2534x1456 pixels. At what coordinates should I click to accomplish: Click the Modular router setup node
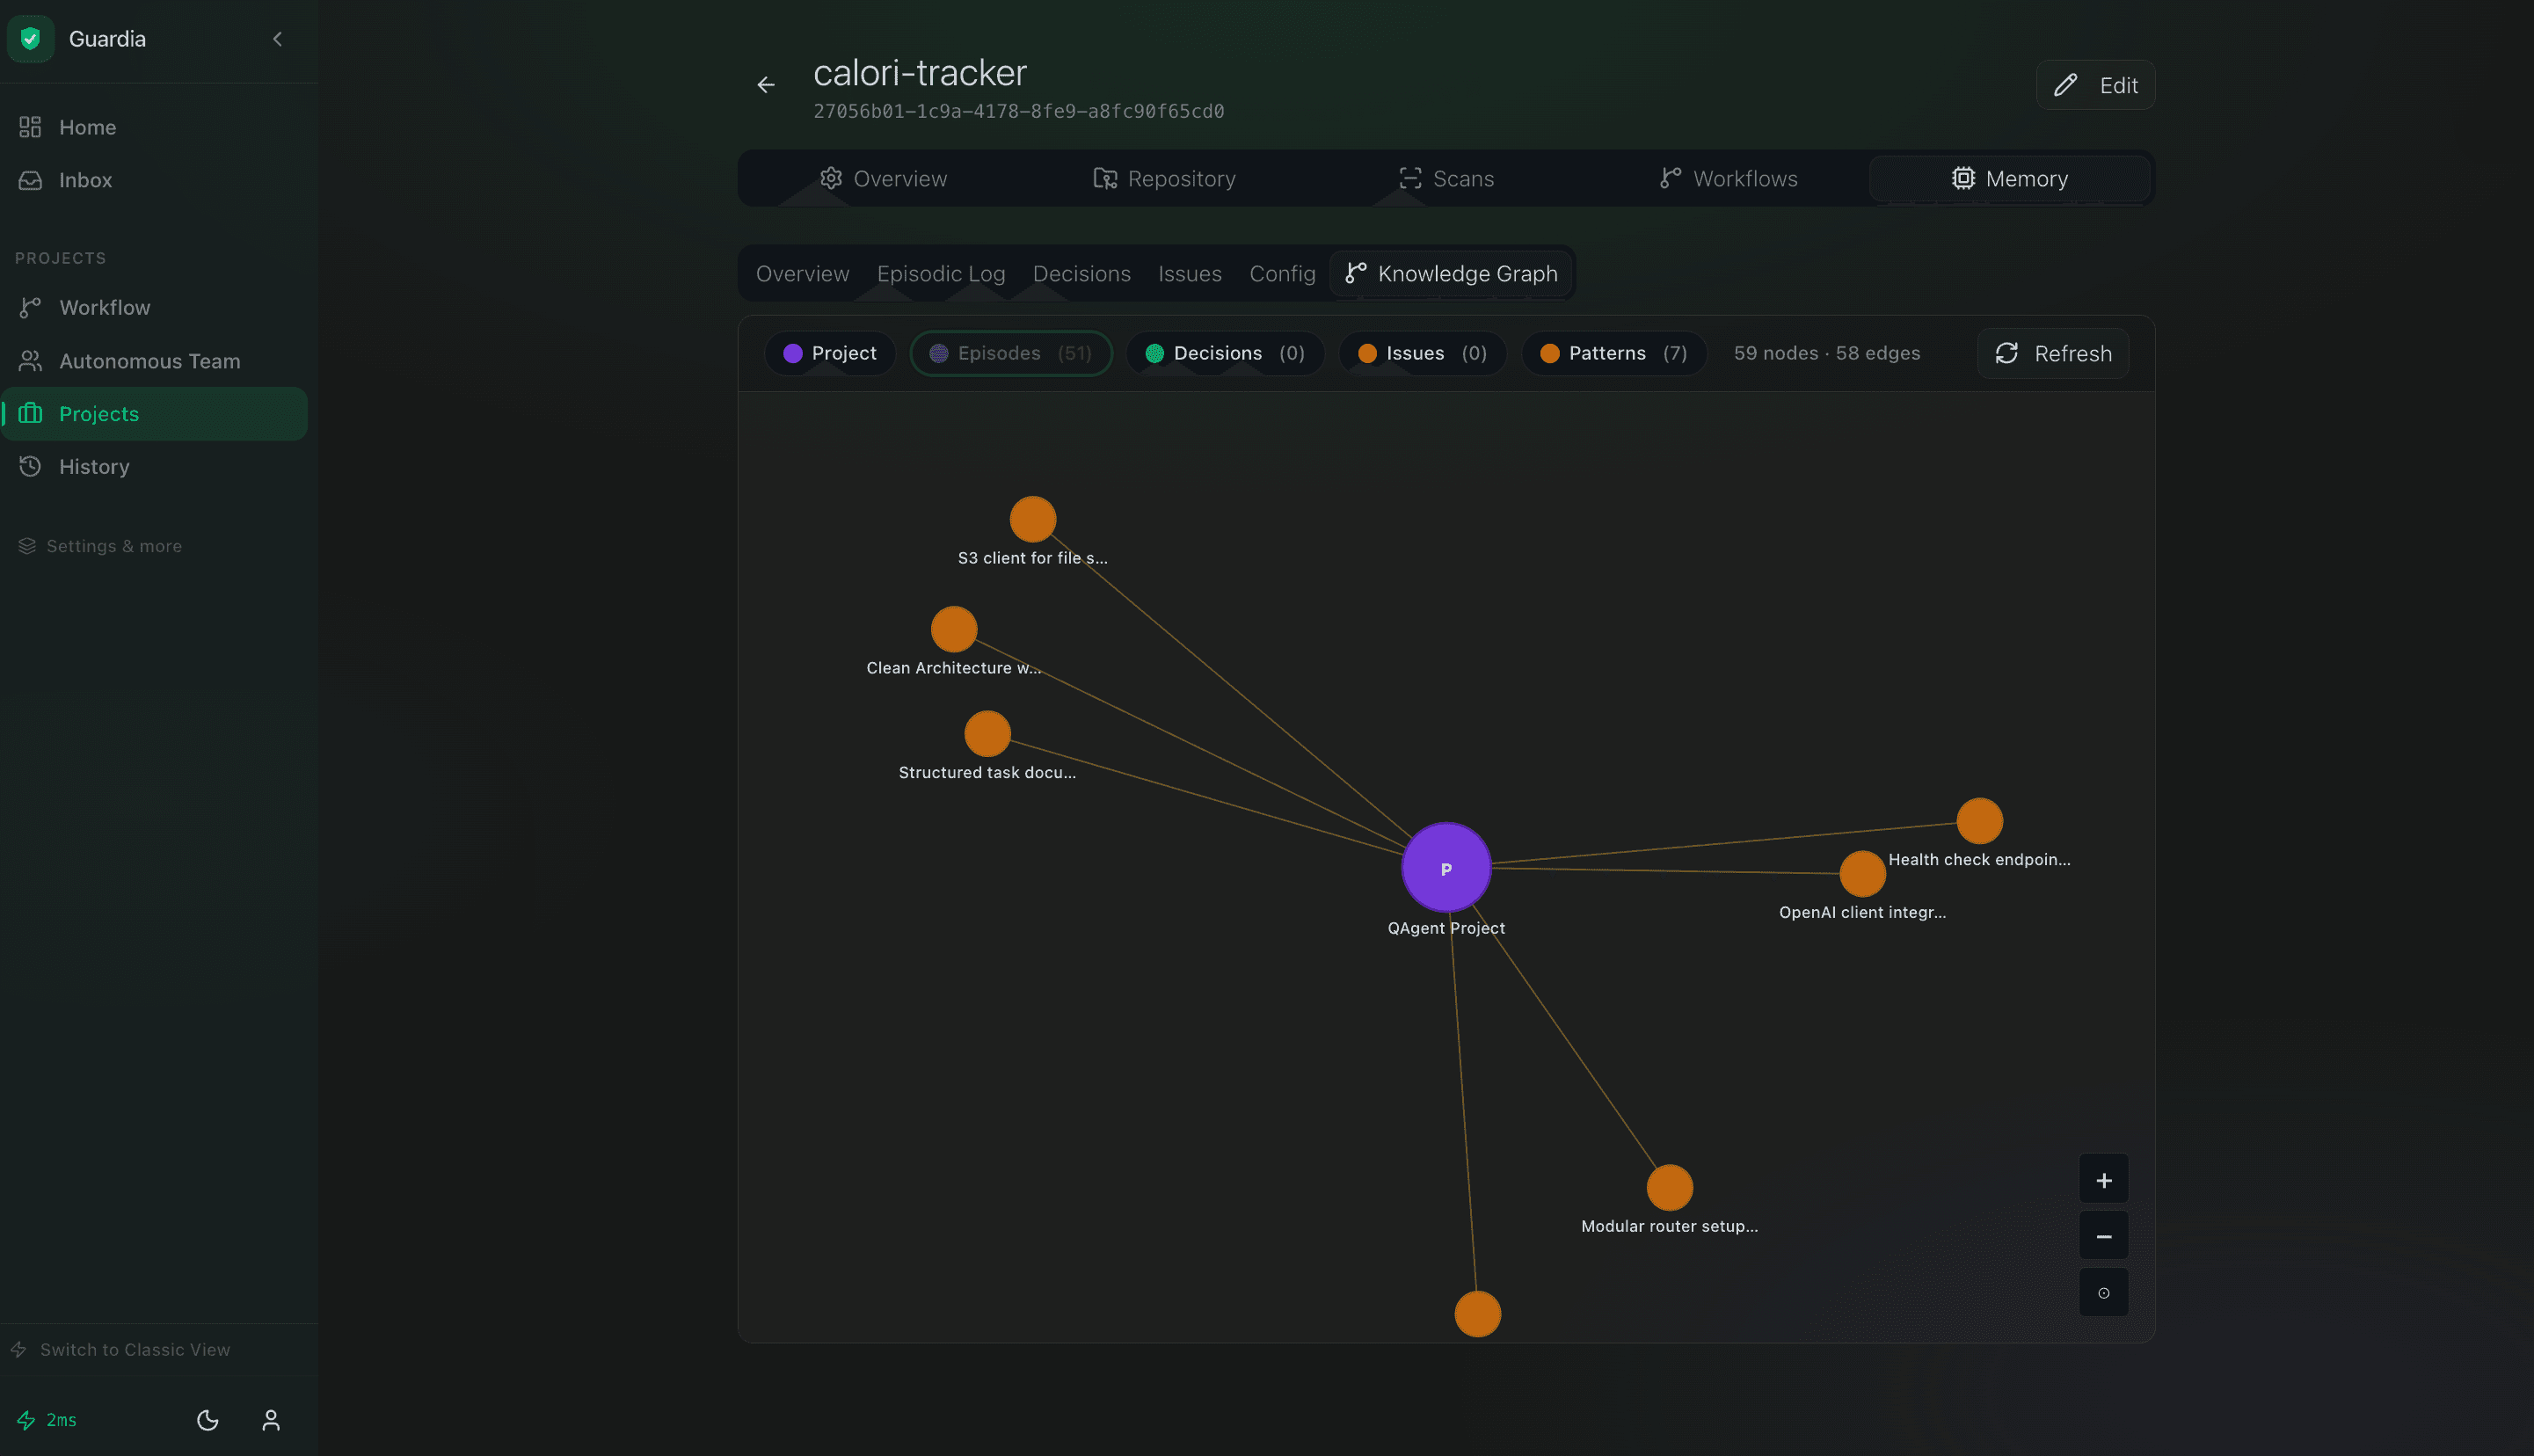pyautogui.click(x=1670, y=1188)
